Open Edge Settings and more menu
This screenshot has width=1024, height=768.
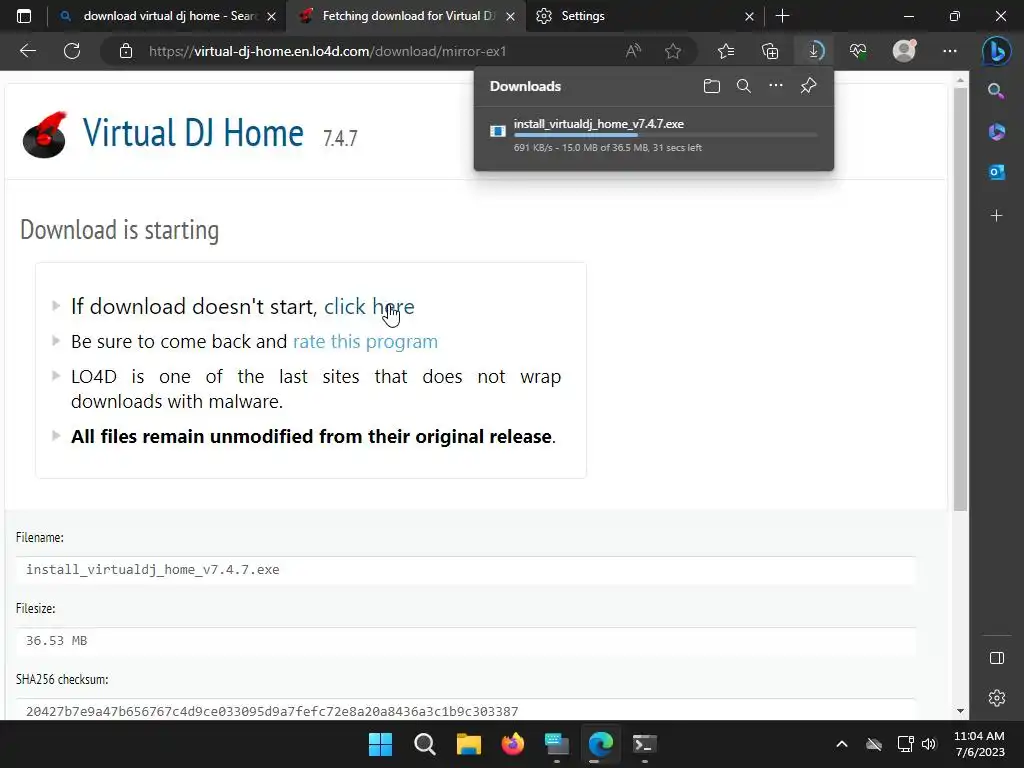[950, 51]
